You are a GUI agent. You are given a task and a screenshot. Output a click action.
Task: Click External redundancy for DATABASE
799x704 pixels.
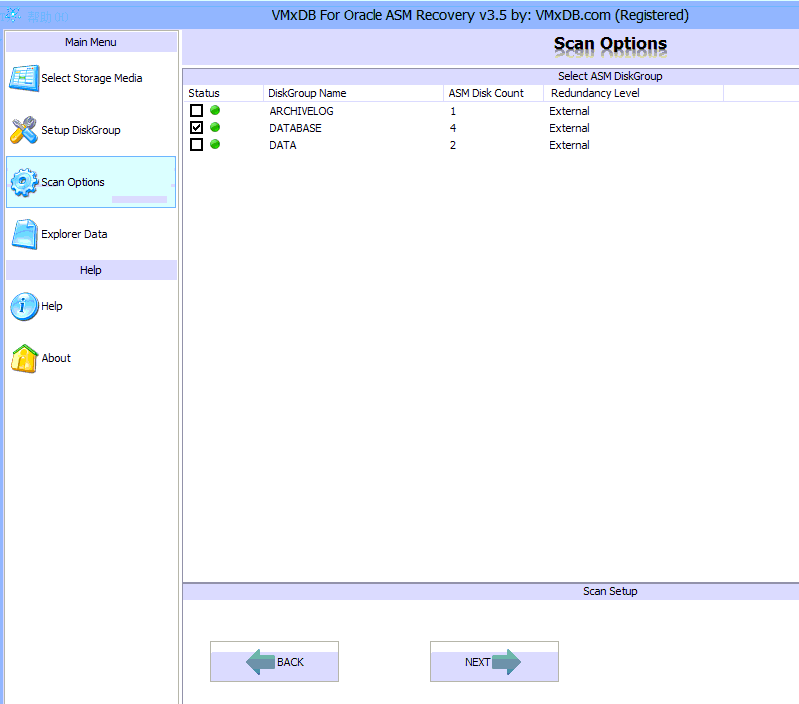(569, 128)
